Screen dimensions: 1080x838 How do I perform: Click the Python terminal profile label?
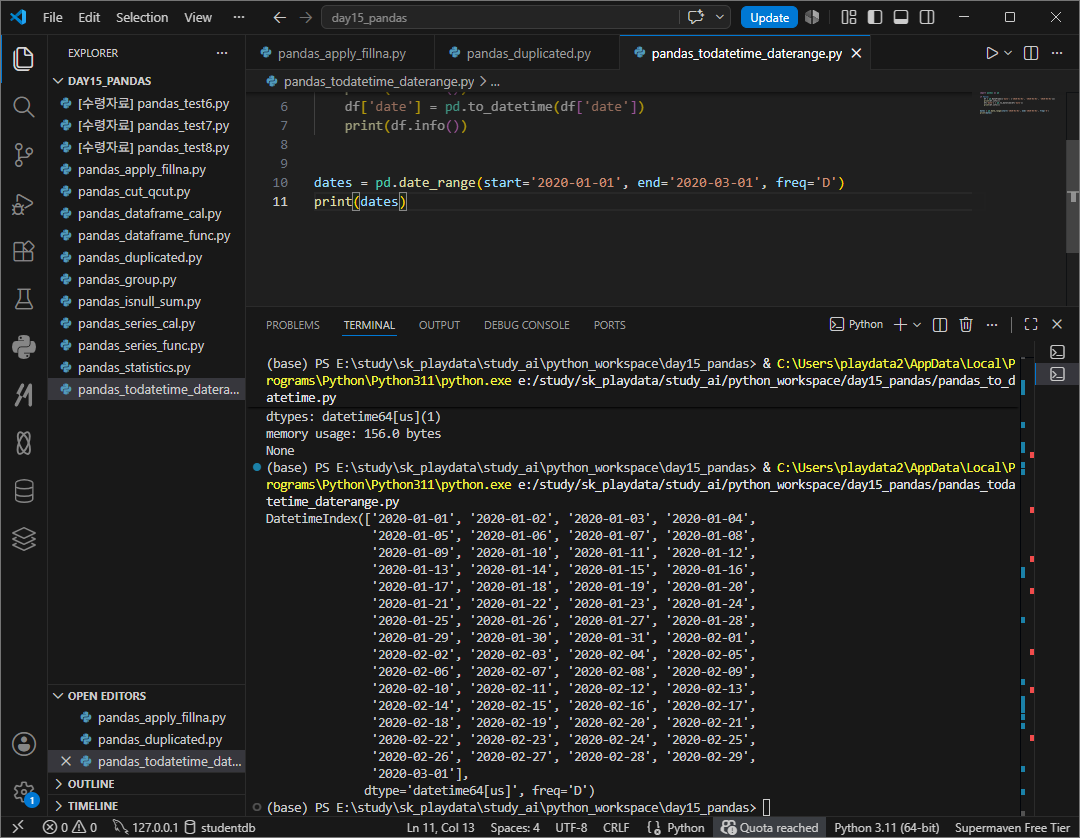tap(856, 324)
